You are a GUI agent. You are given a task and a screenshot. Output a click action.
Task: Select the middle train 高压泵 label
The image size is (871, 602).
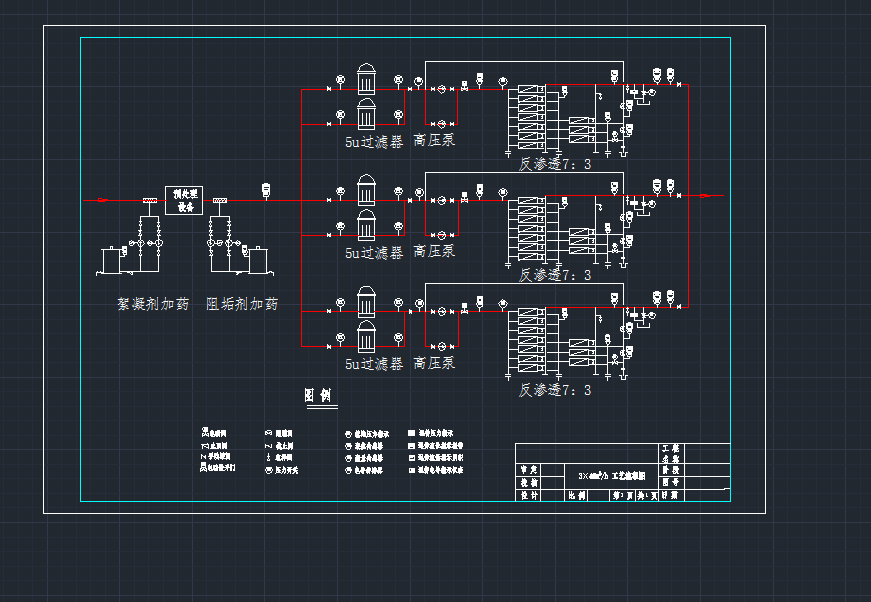pyautogui.click(x=434, y=252)
